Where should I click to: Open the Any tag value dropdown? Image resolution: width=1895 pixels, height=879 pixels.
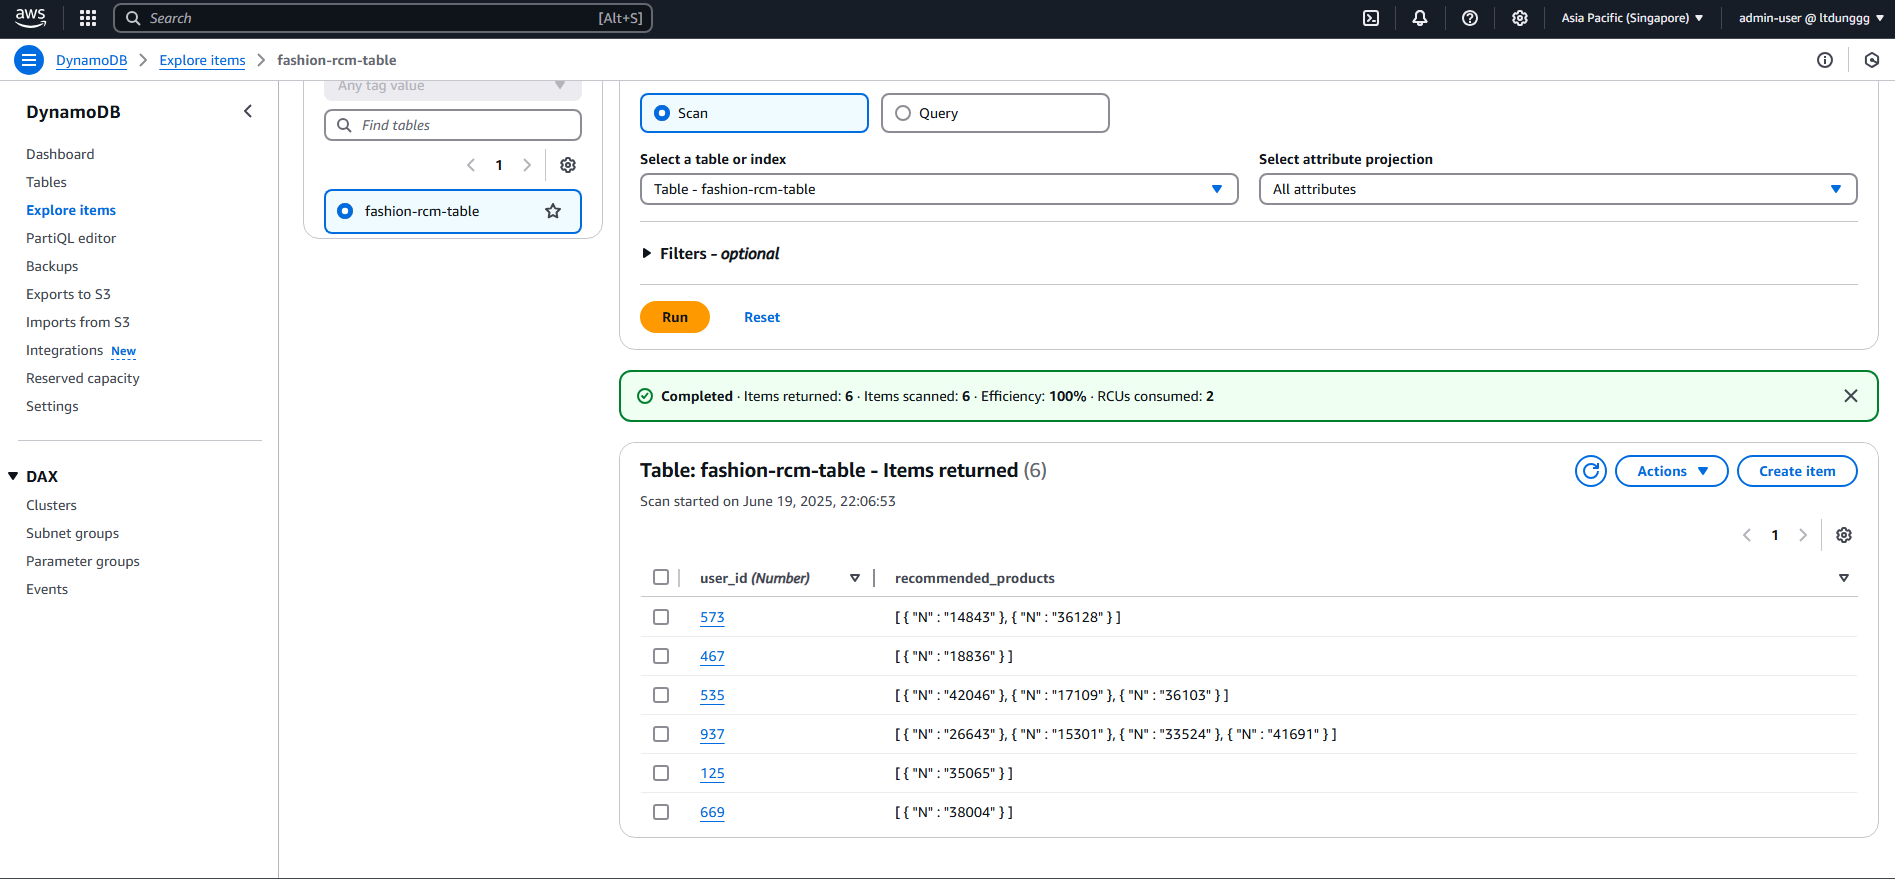click(x=453, y=86)
